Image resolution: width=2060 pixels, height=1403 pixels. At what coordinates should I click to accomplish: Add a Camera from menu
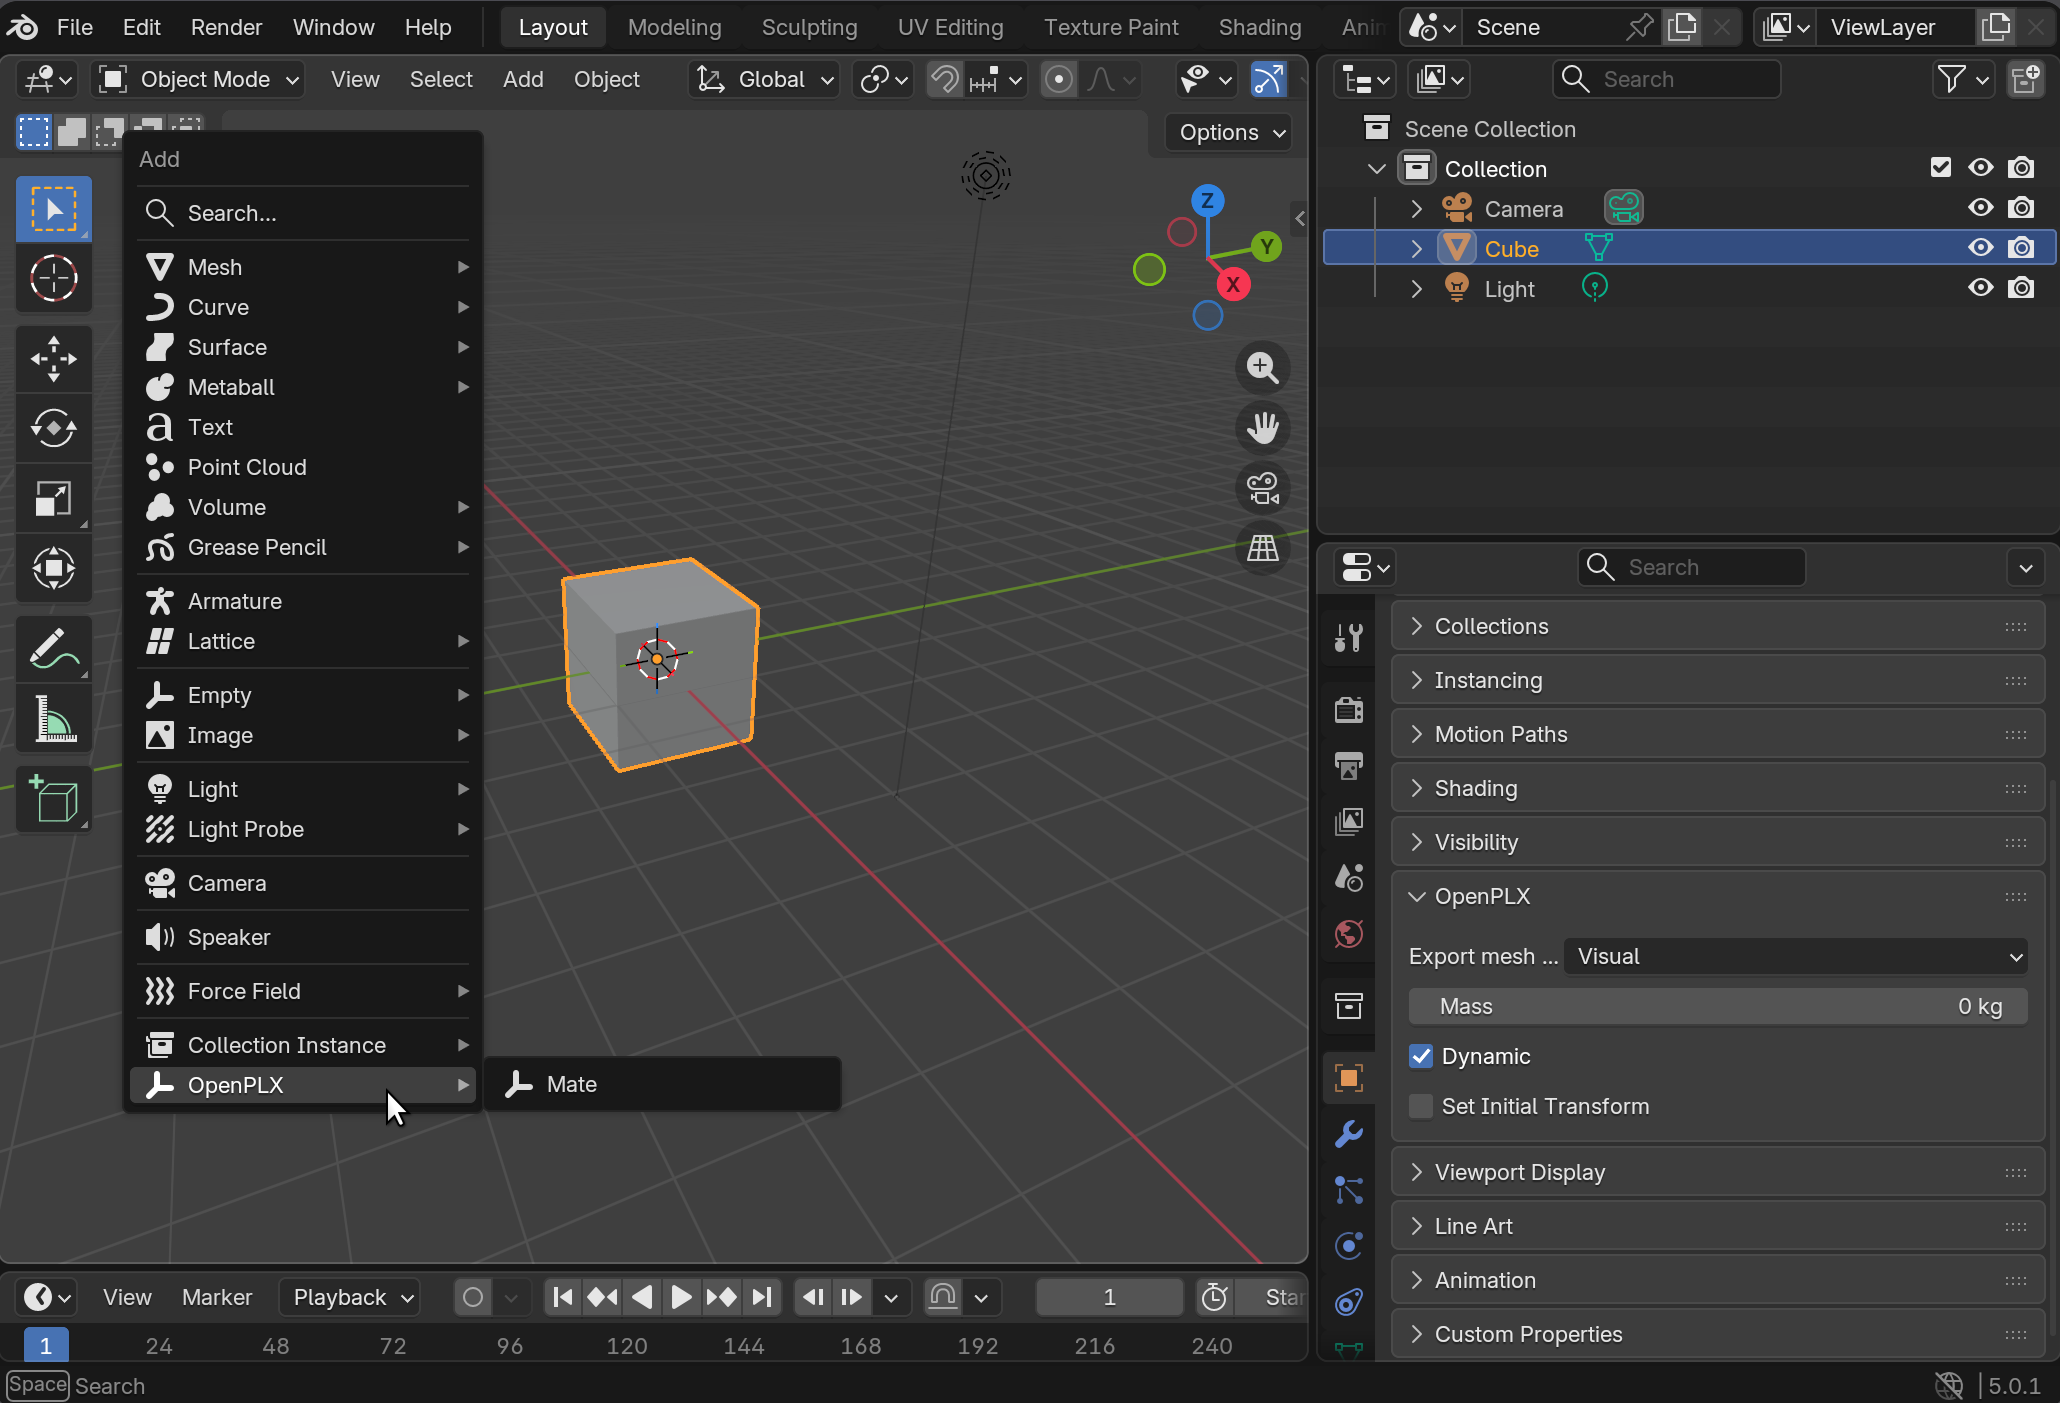click(x=303, y=883)
